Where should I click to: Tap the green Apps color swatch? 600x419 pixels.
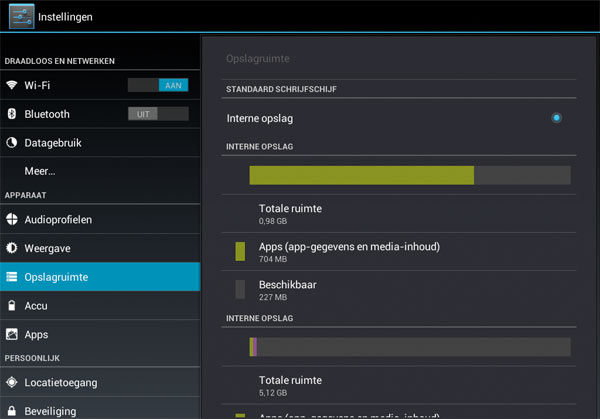(x=240, y=251)
